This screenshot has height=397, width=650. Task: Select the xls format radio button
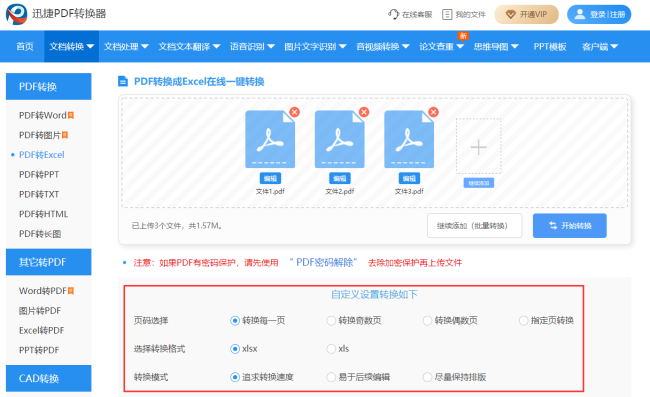[x=331, y=349]
